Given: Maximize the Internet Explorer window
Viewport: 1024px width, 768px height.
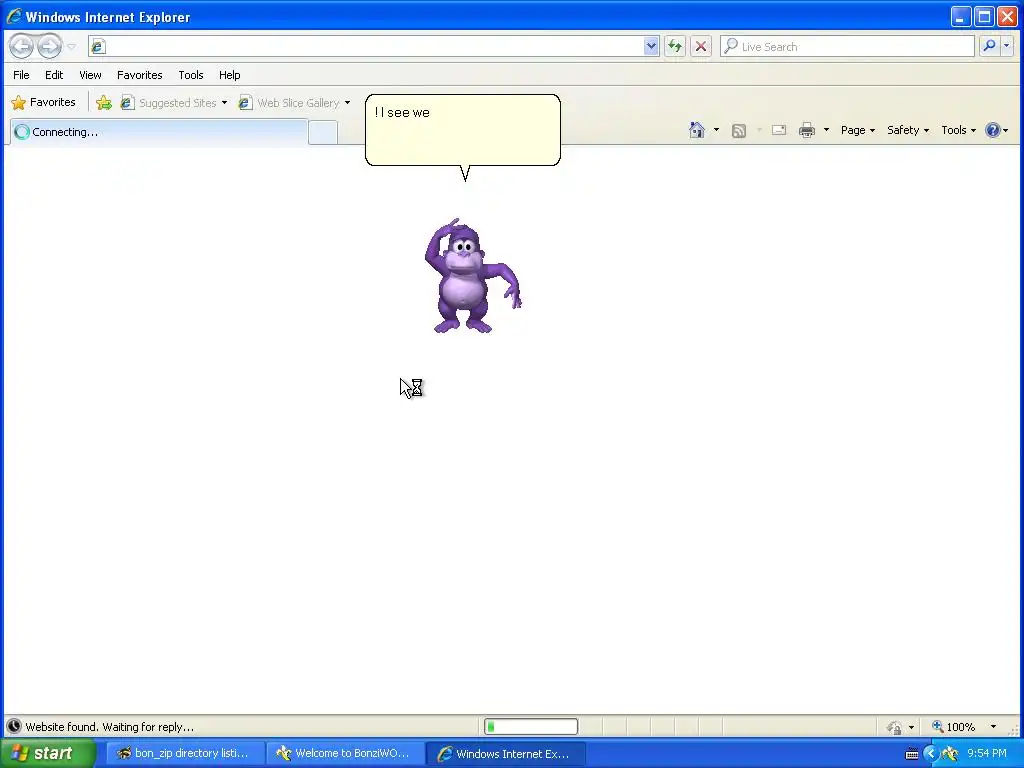Looking at the screenshot, I should (984, 16).
